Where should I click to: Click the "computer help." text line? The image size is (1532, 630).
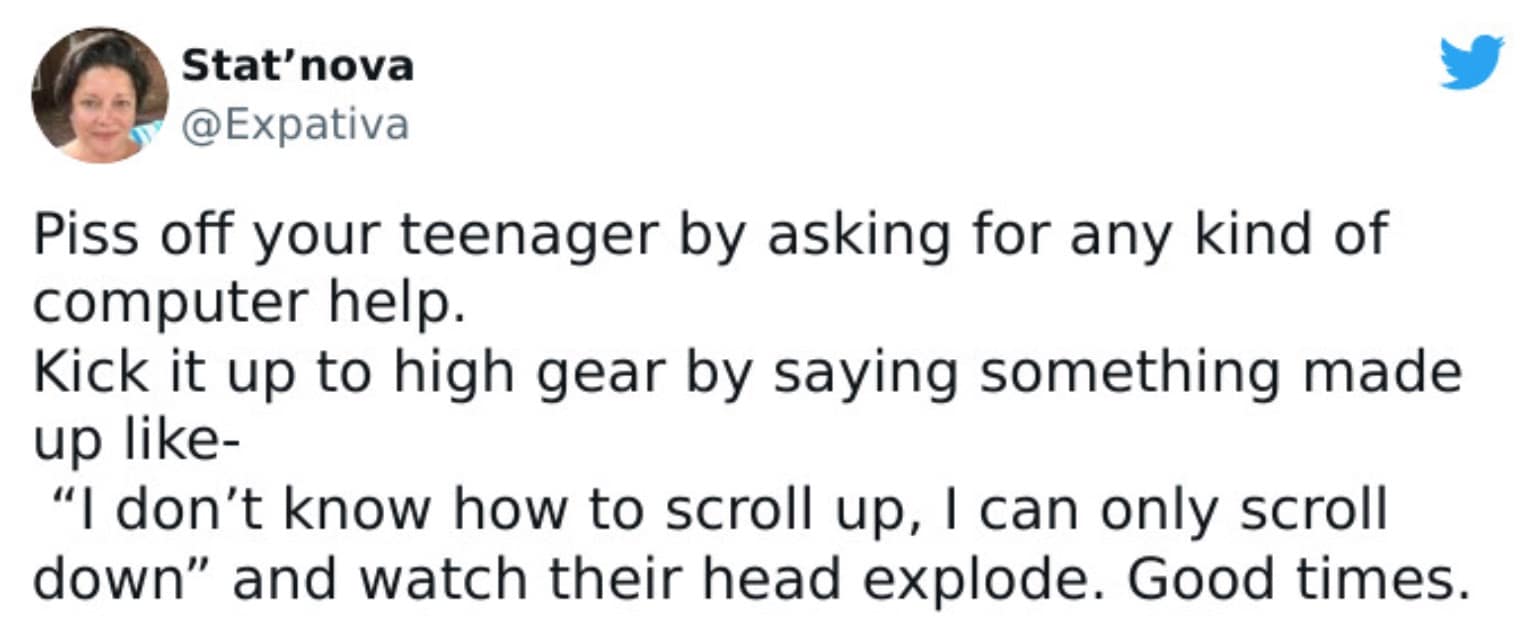pyautogui.click(x=250, y=304)
